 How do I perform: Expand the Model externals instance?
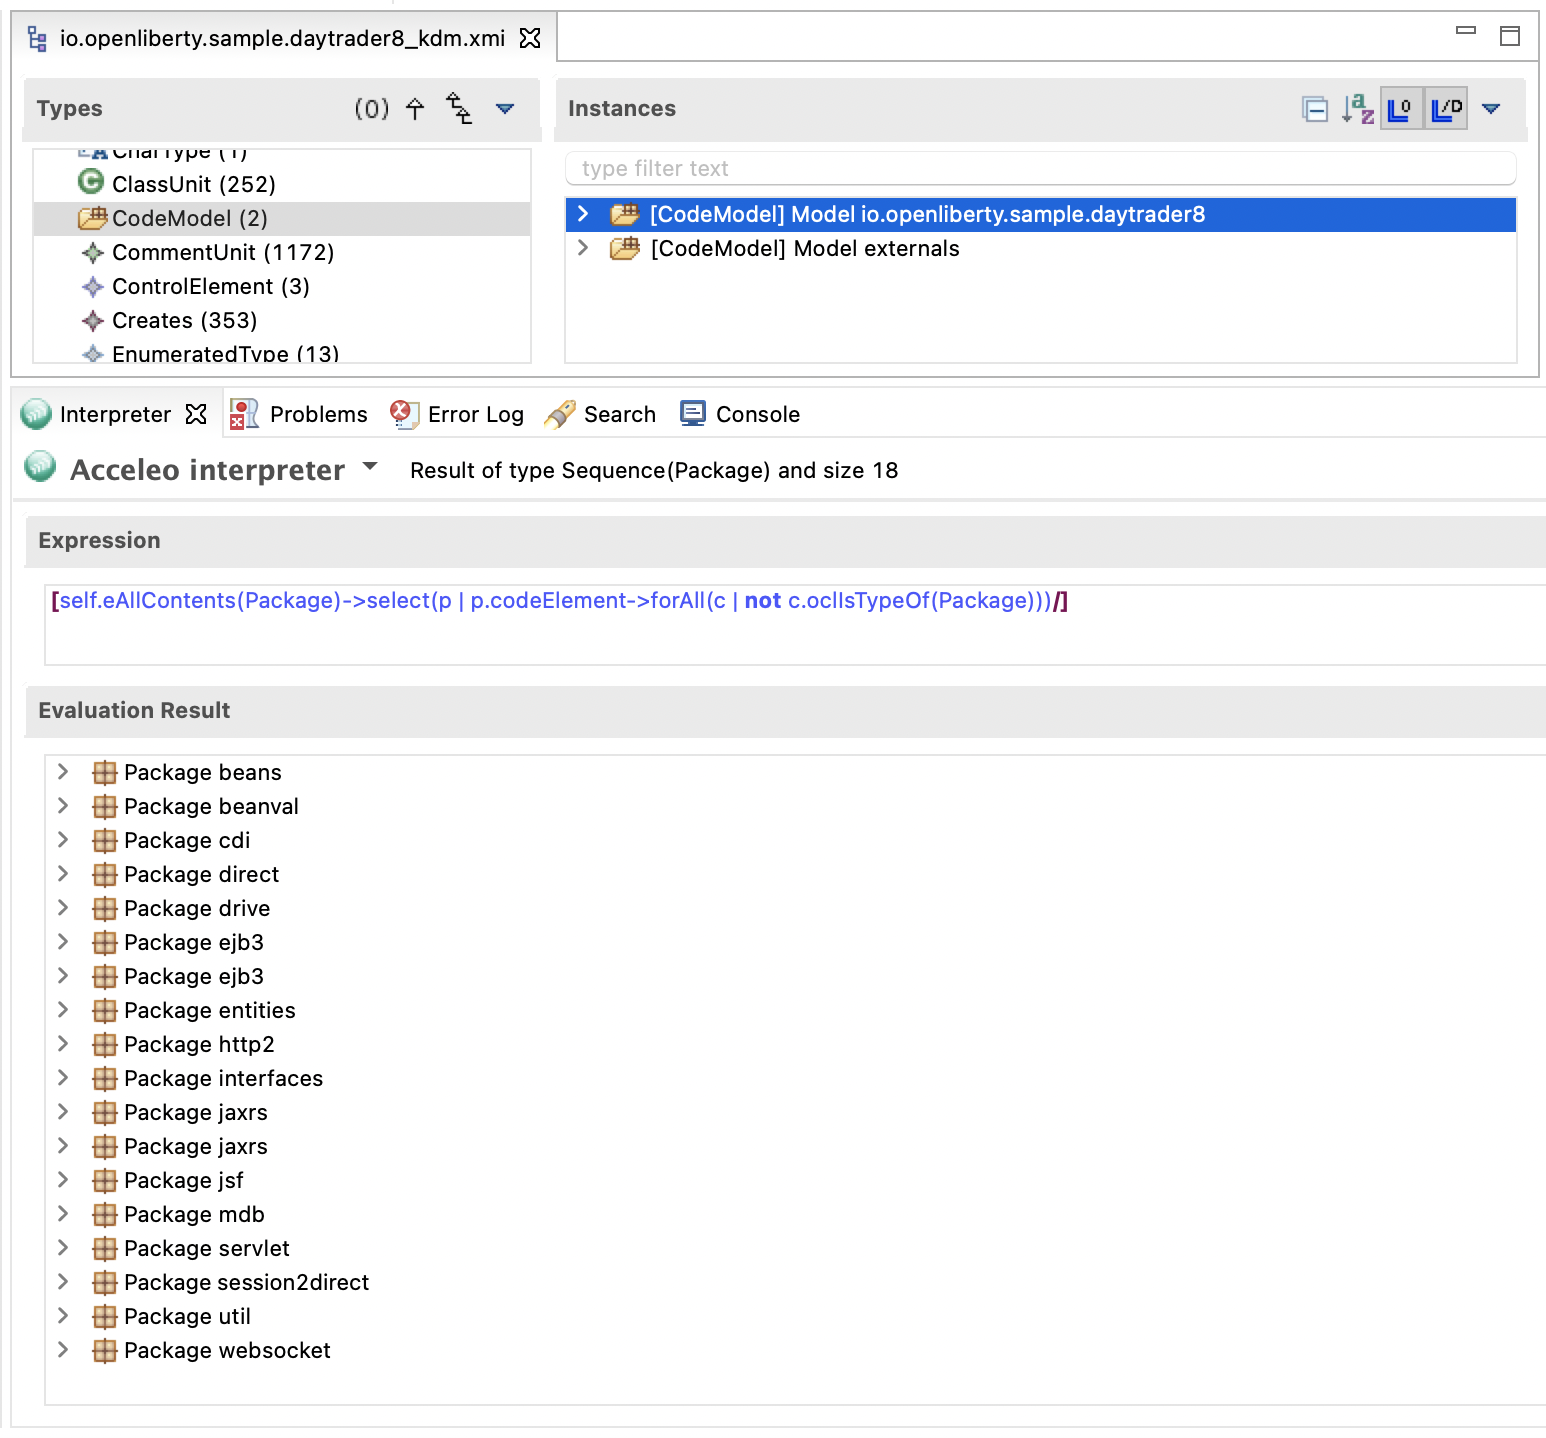[x=584, y=248]
